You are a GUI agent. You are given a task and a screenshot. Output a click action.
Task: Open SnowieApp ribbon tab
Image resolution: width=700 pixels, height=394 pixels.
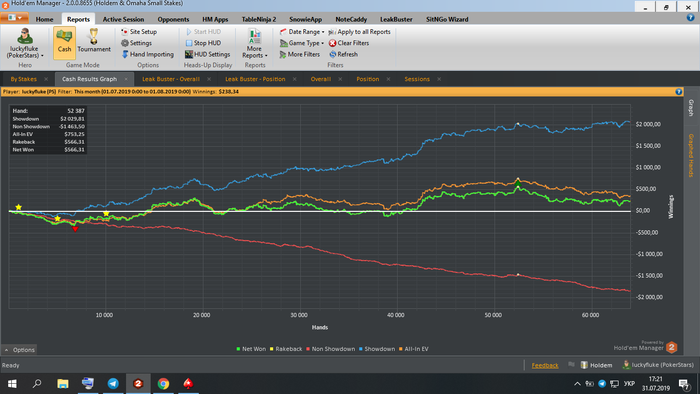point(305,19)
